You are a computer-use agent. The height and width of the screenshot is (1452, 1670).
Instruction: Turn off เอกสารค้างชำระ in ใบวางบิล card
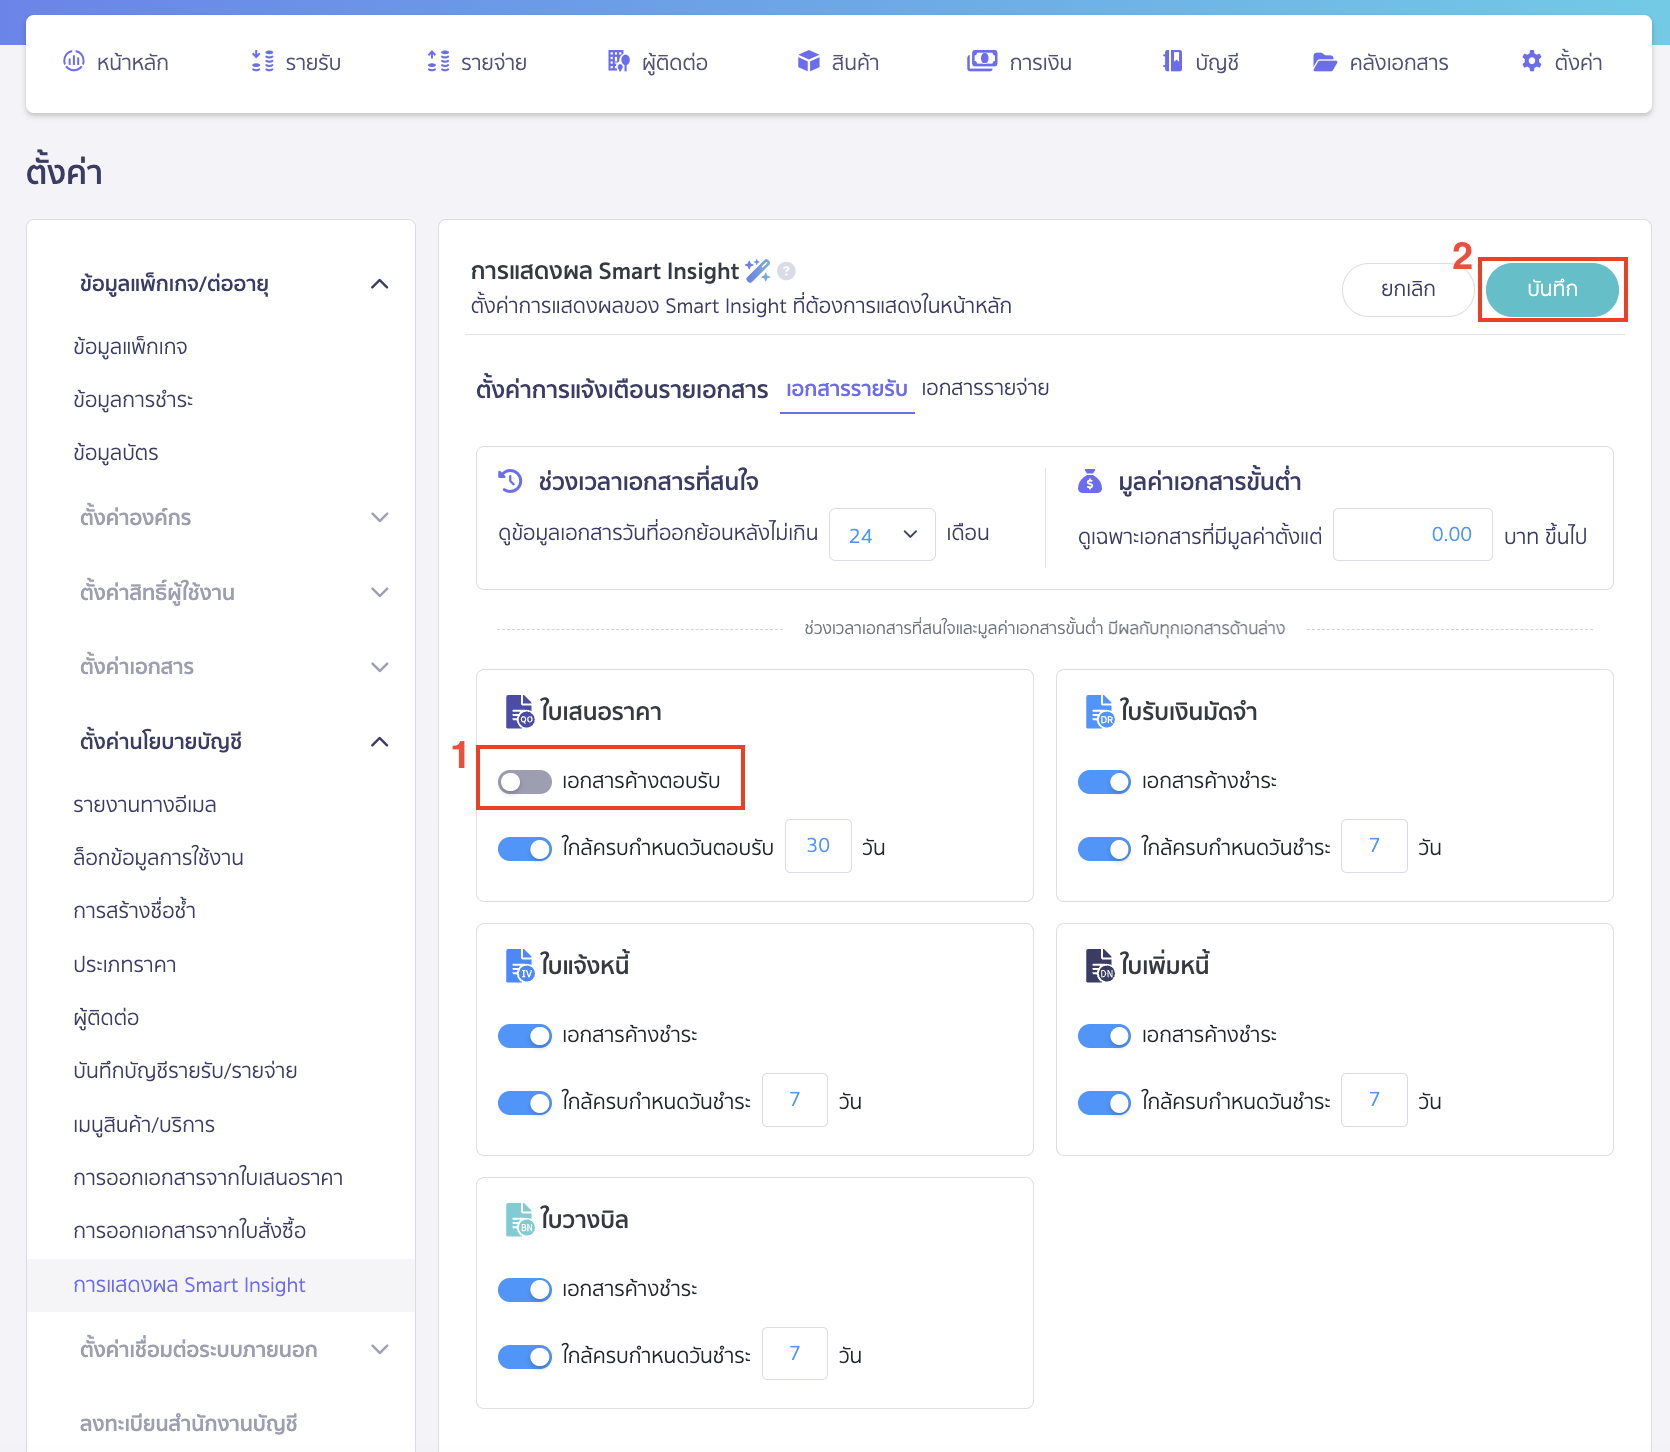point(524,1289)
